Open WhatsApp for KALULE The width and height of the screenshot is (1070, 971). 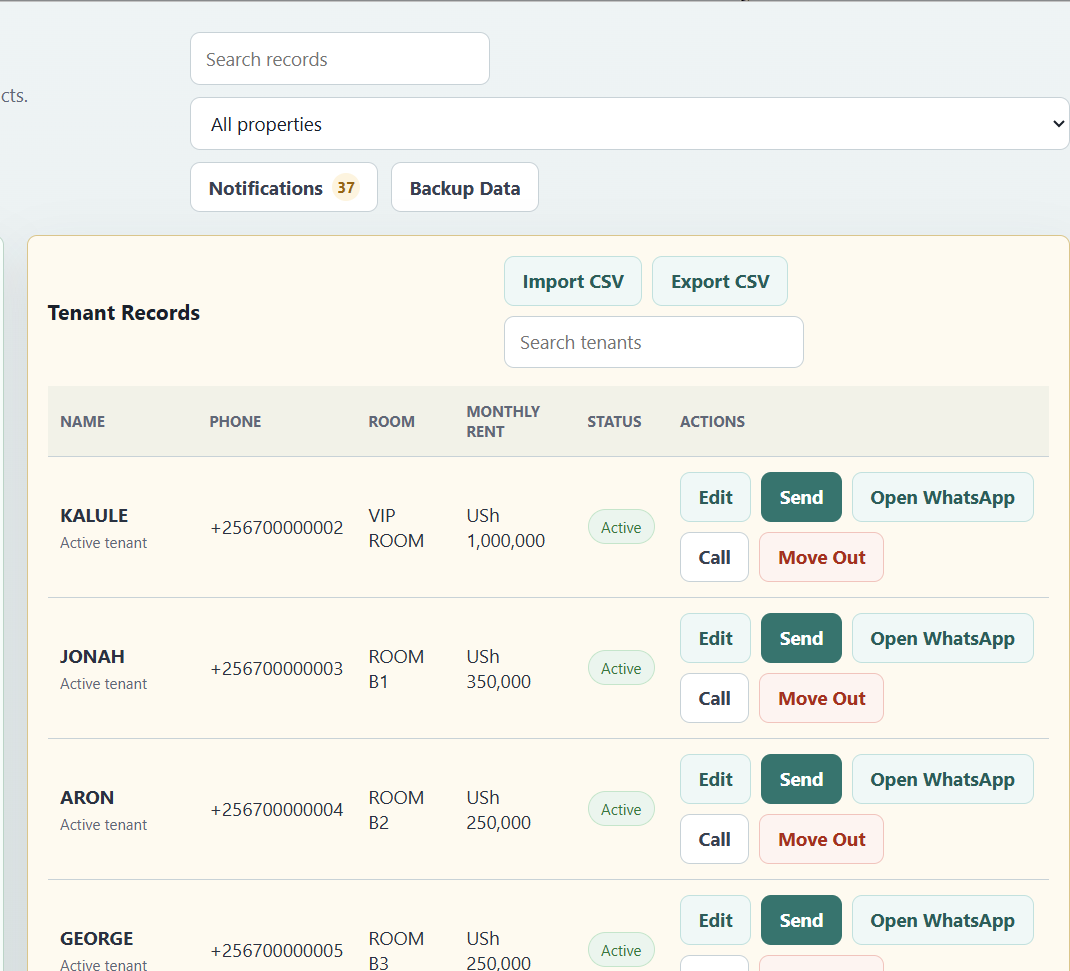click(942, 497)
